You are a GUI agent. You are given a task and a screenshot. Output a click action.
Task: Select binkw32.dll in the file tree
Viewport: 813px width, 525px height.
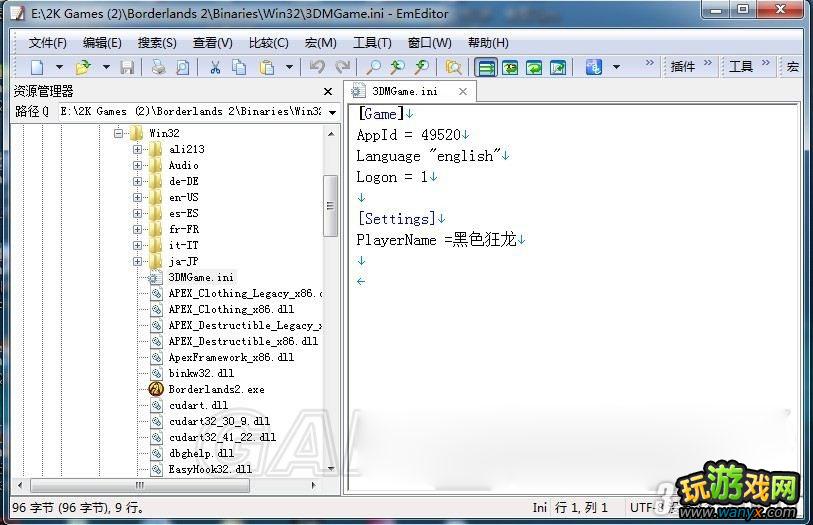tap(201, 373)
